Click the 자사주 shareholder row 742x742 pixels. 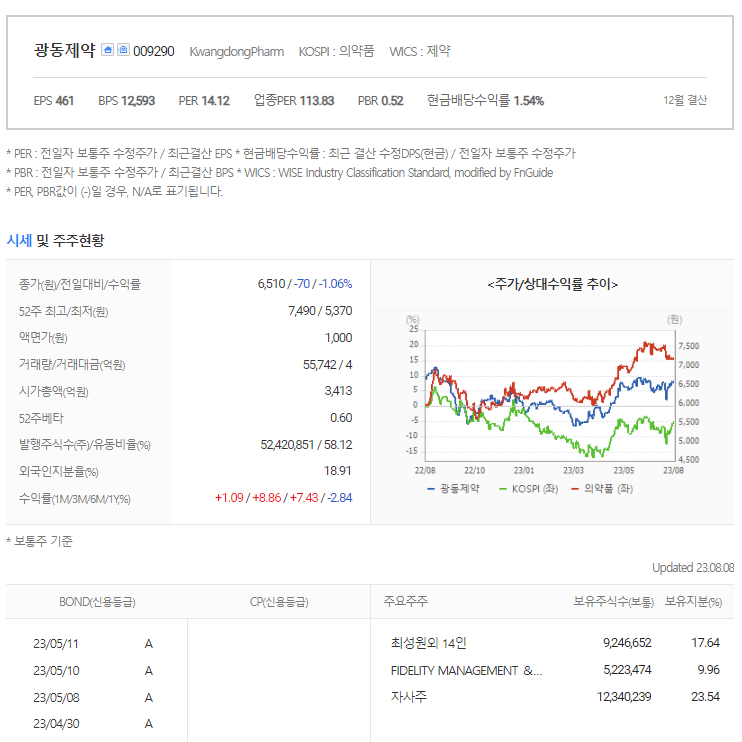tap(409, 697)
